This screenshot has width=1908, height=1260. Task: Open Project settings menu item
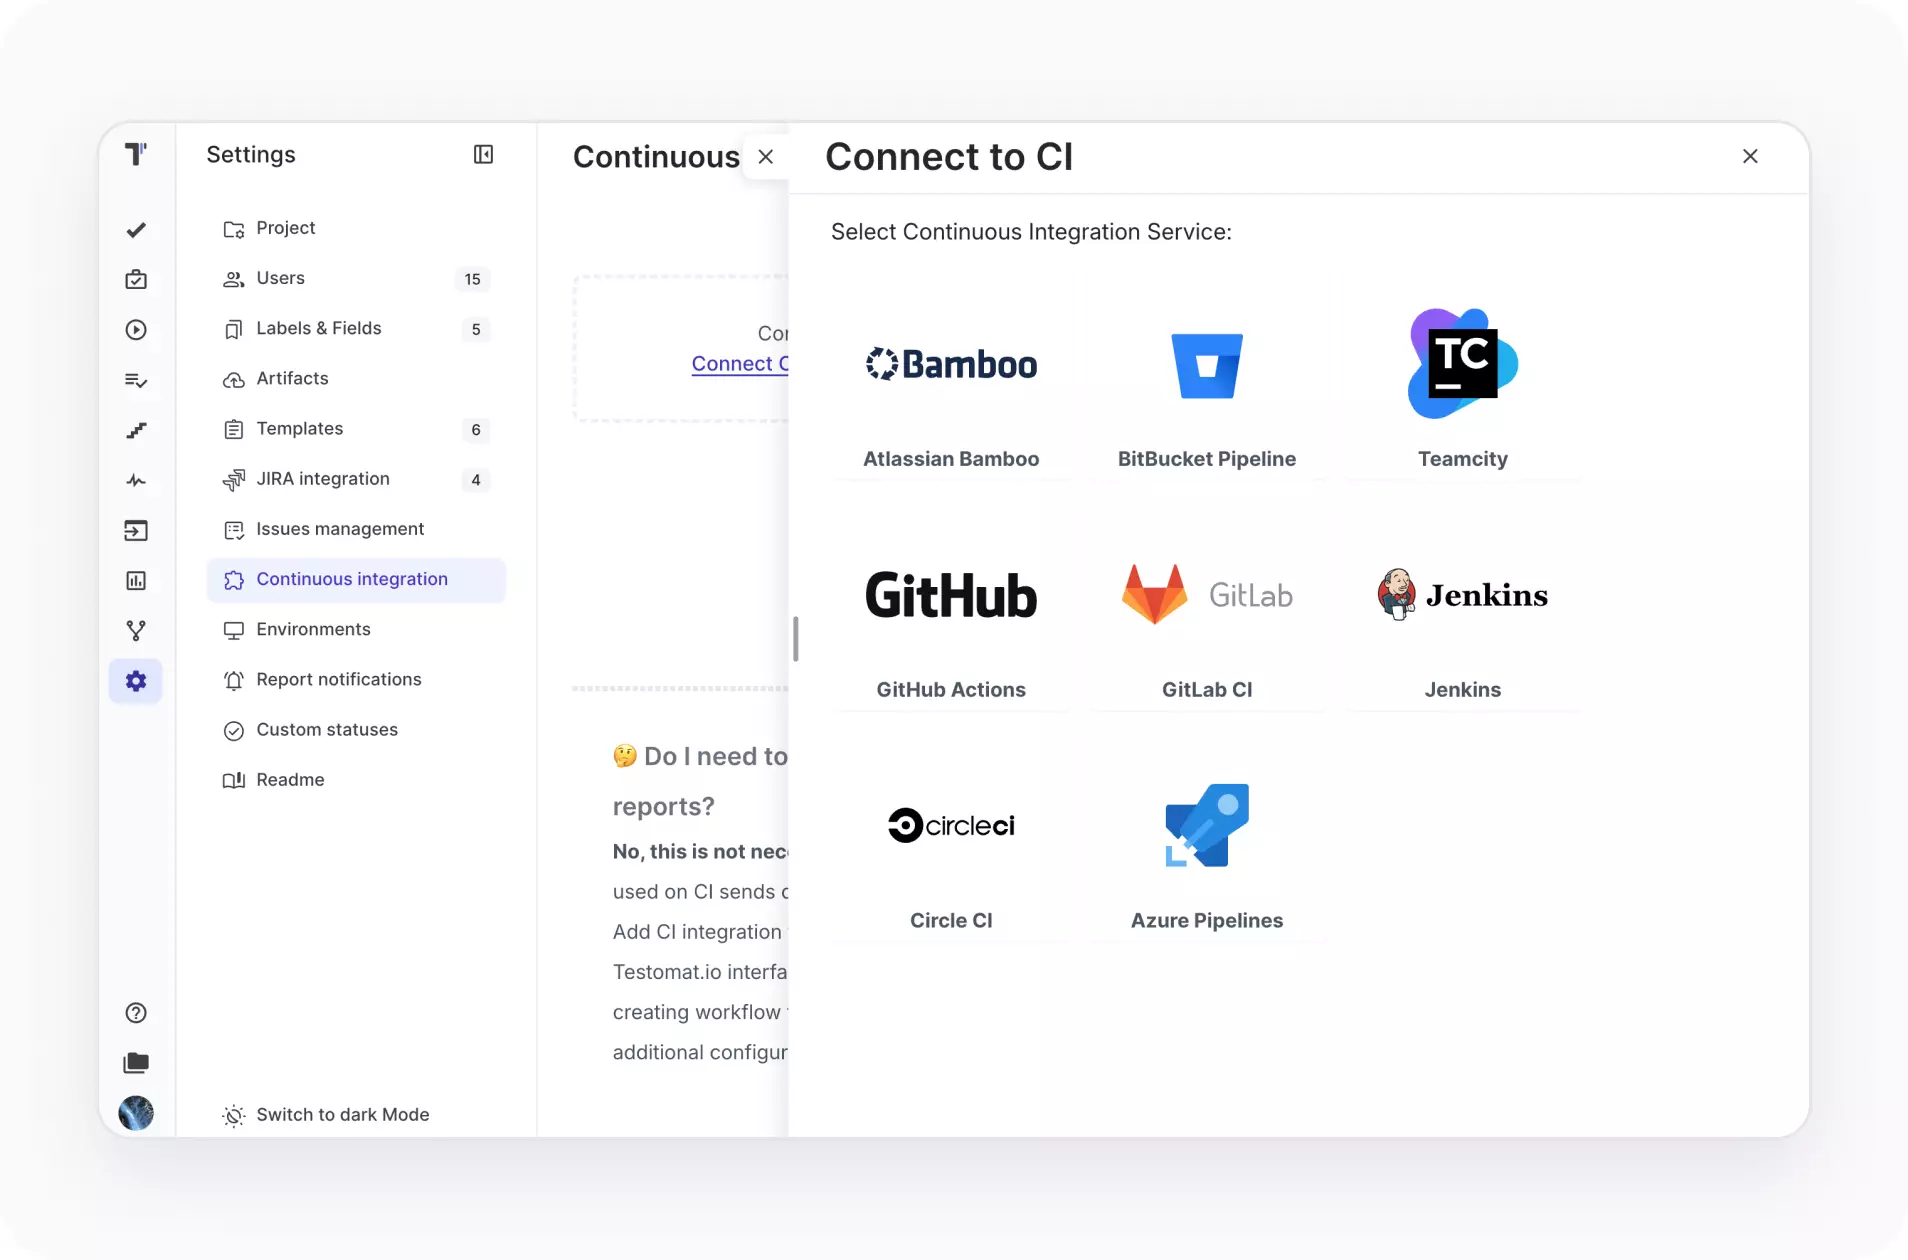click(356, 229)
